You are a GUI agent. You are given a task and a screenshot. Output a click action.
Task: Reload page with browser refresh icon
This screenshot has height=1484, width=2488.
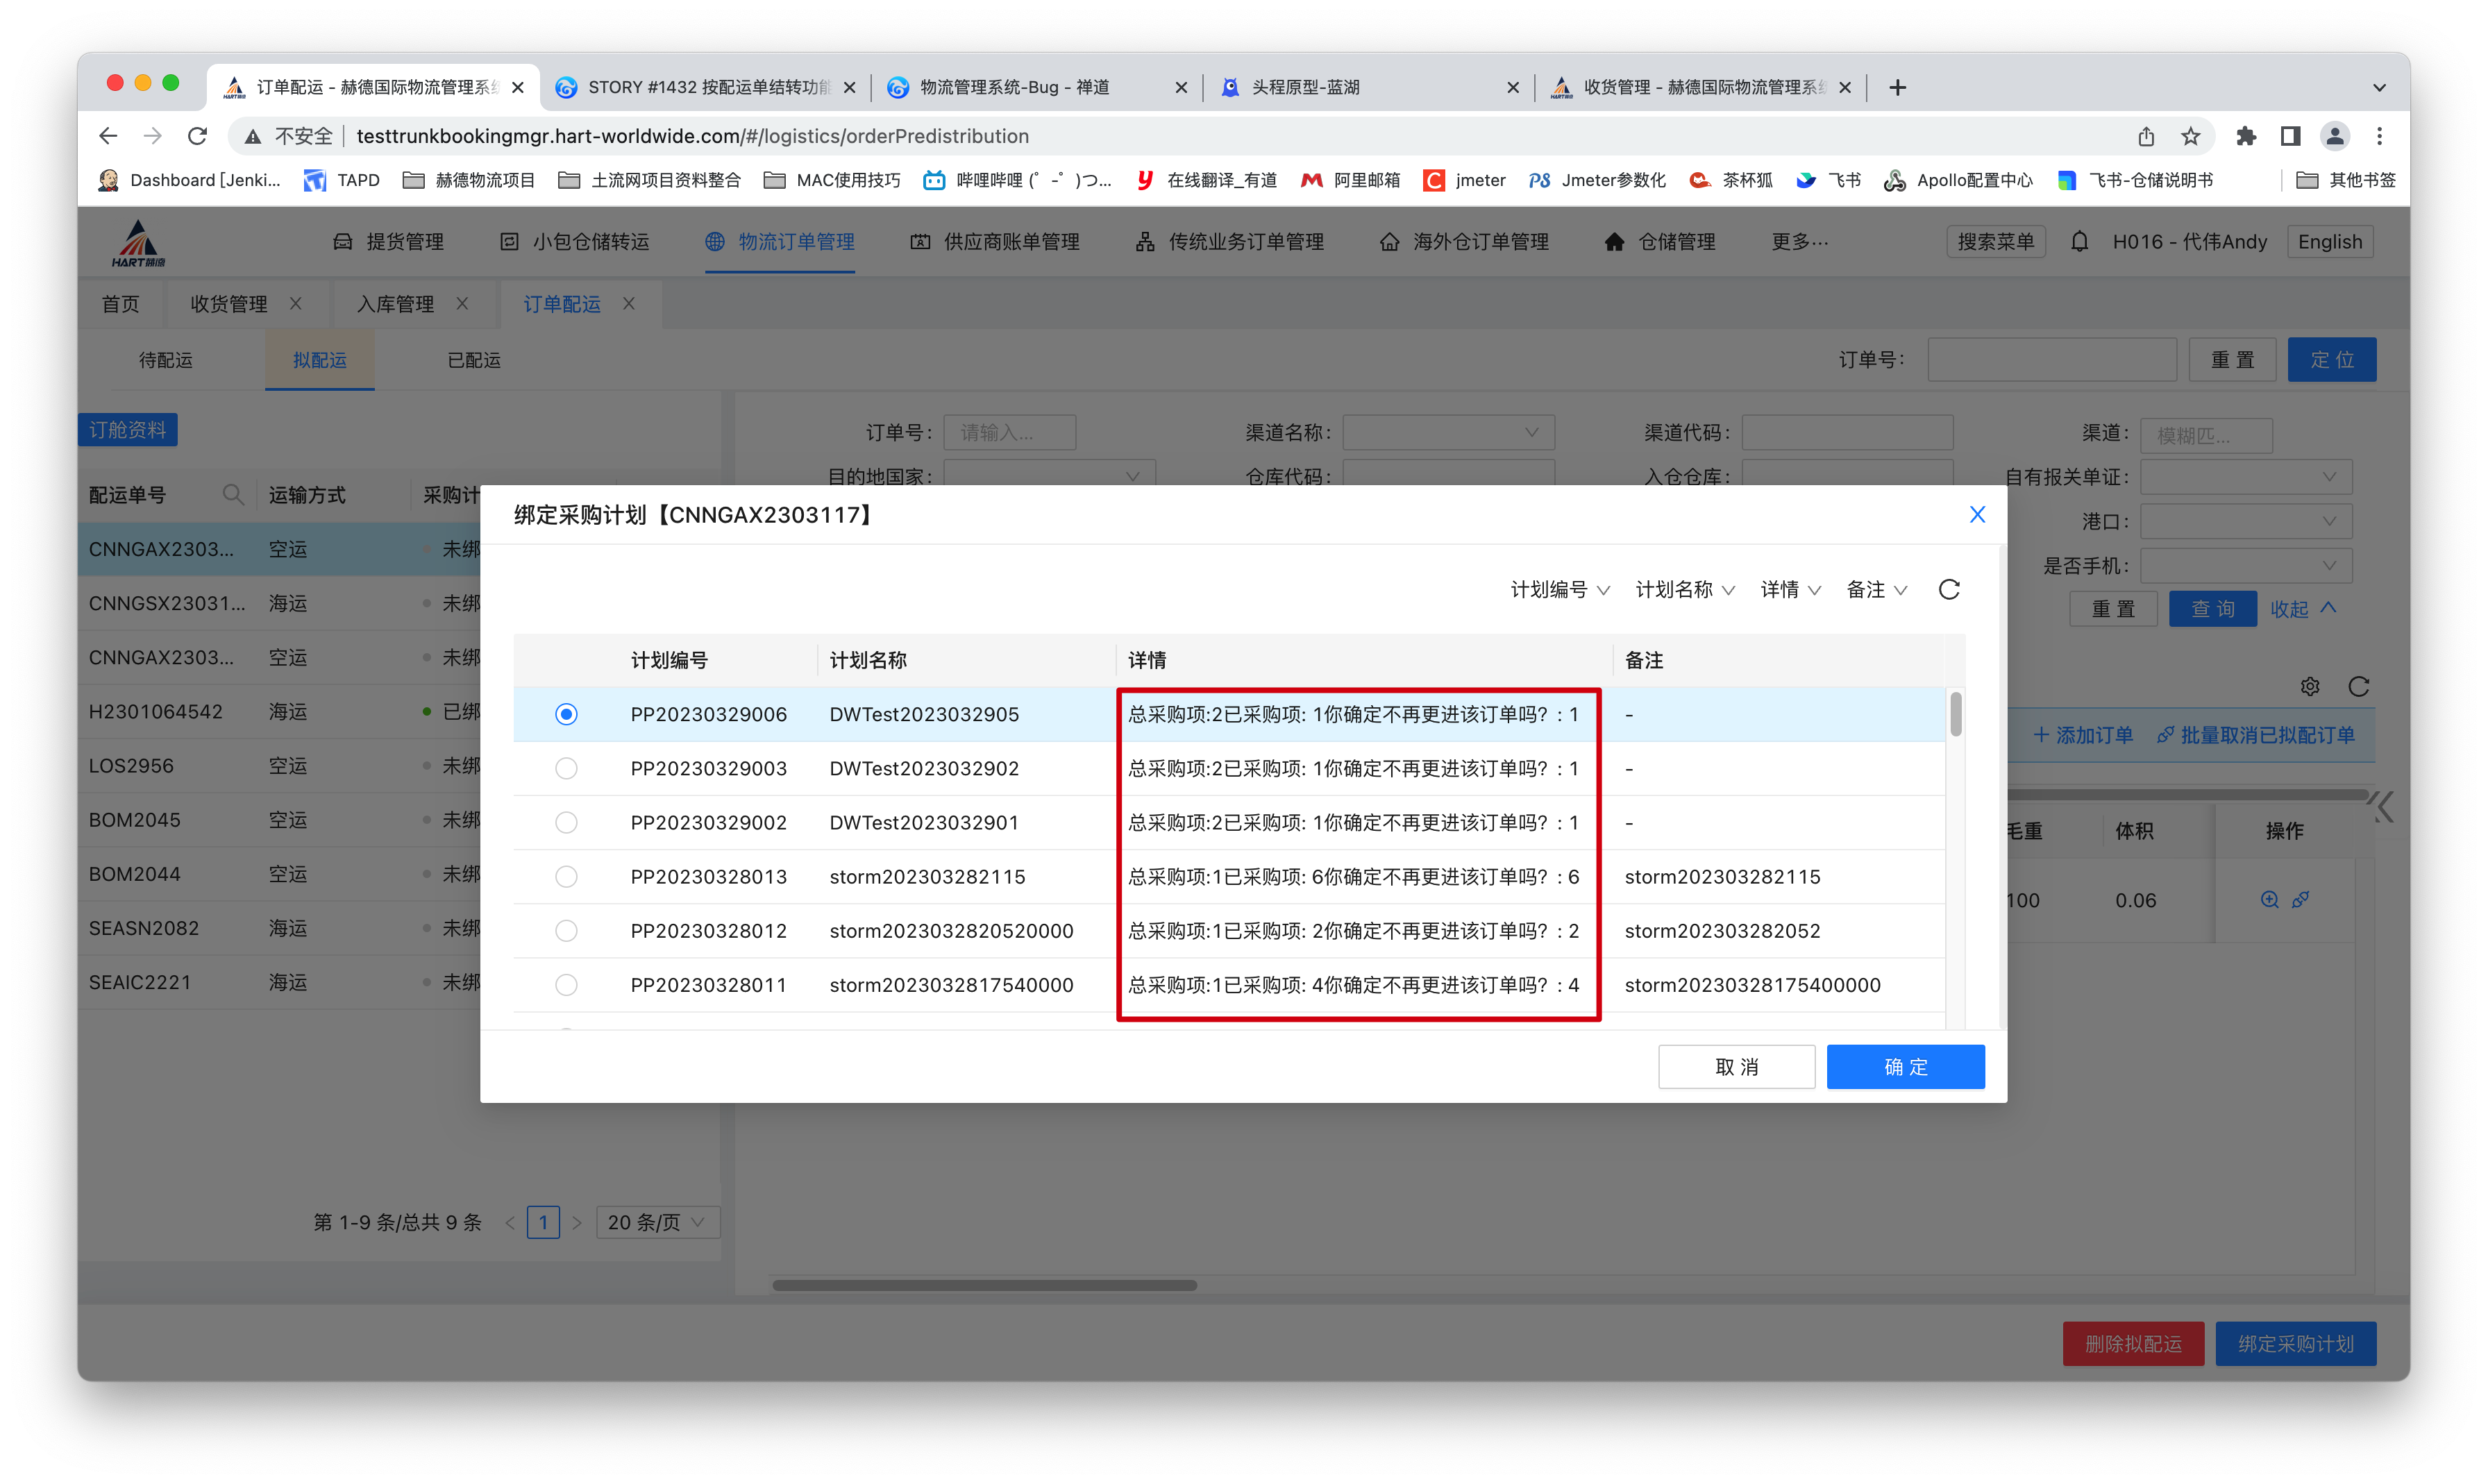coord(197,136)
